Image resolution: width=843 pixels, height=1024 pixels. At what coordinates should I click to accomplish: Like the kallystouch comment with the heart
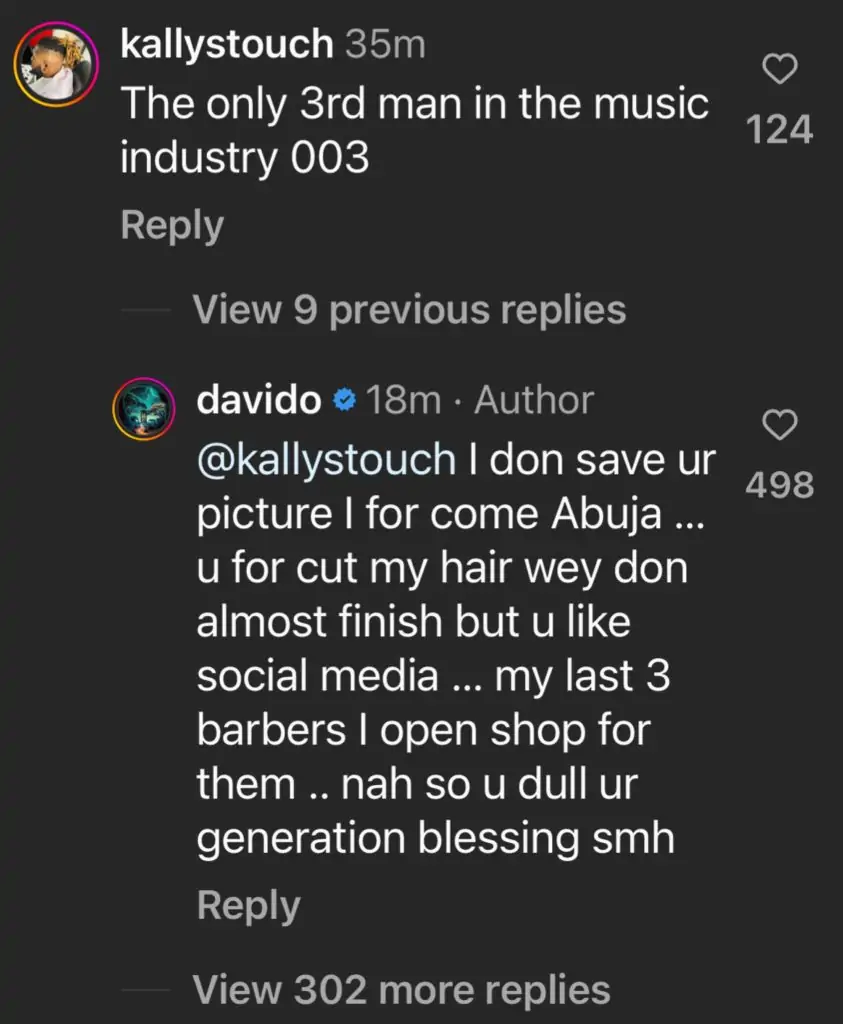tap(780, 69)
